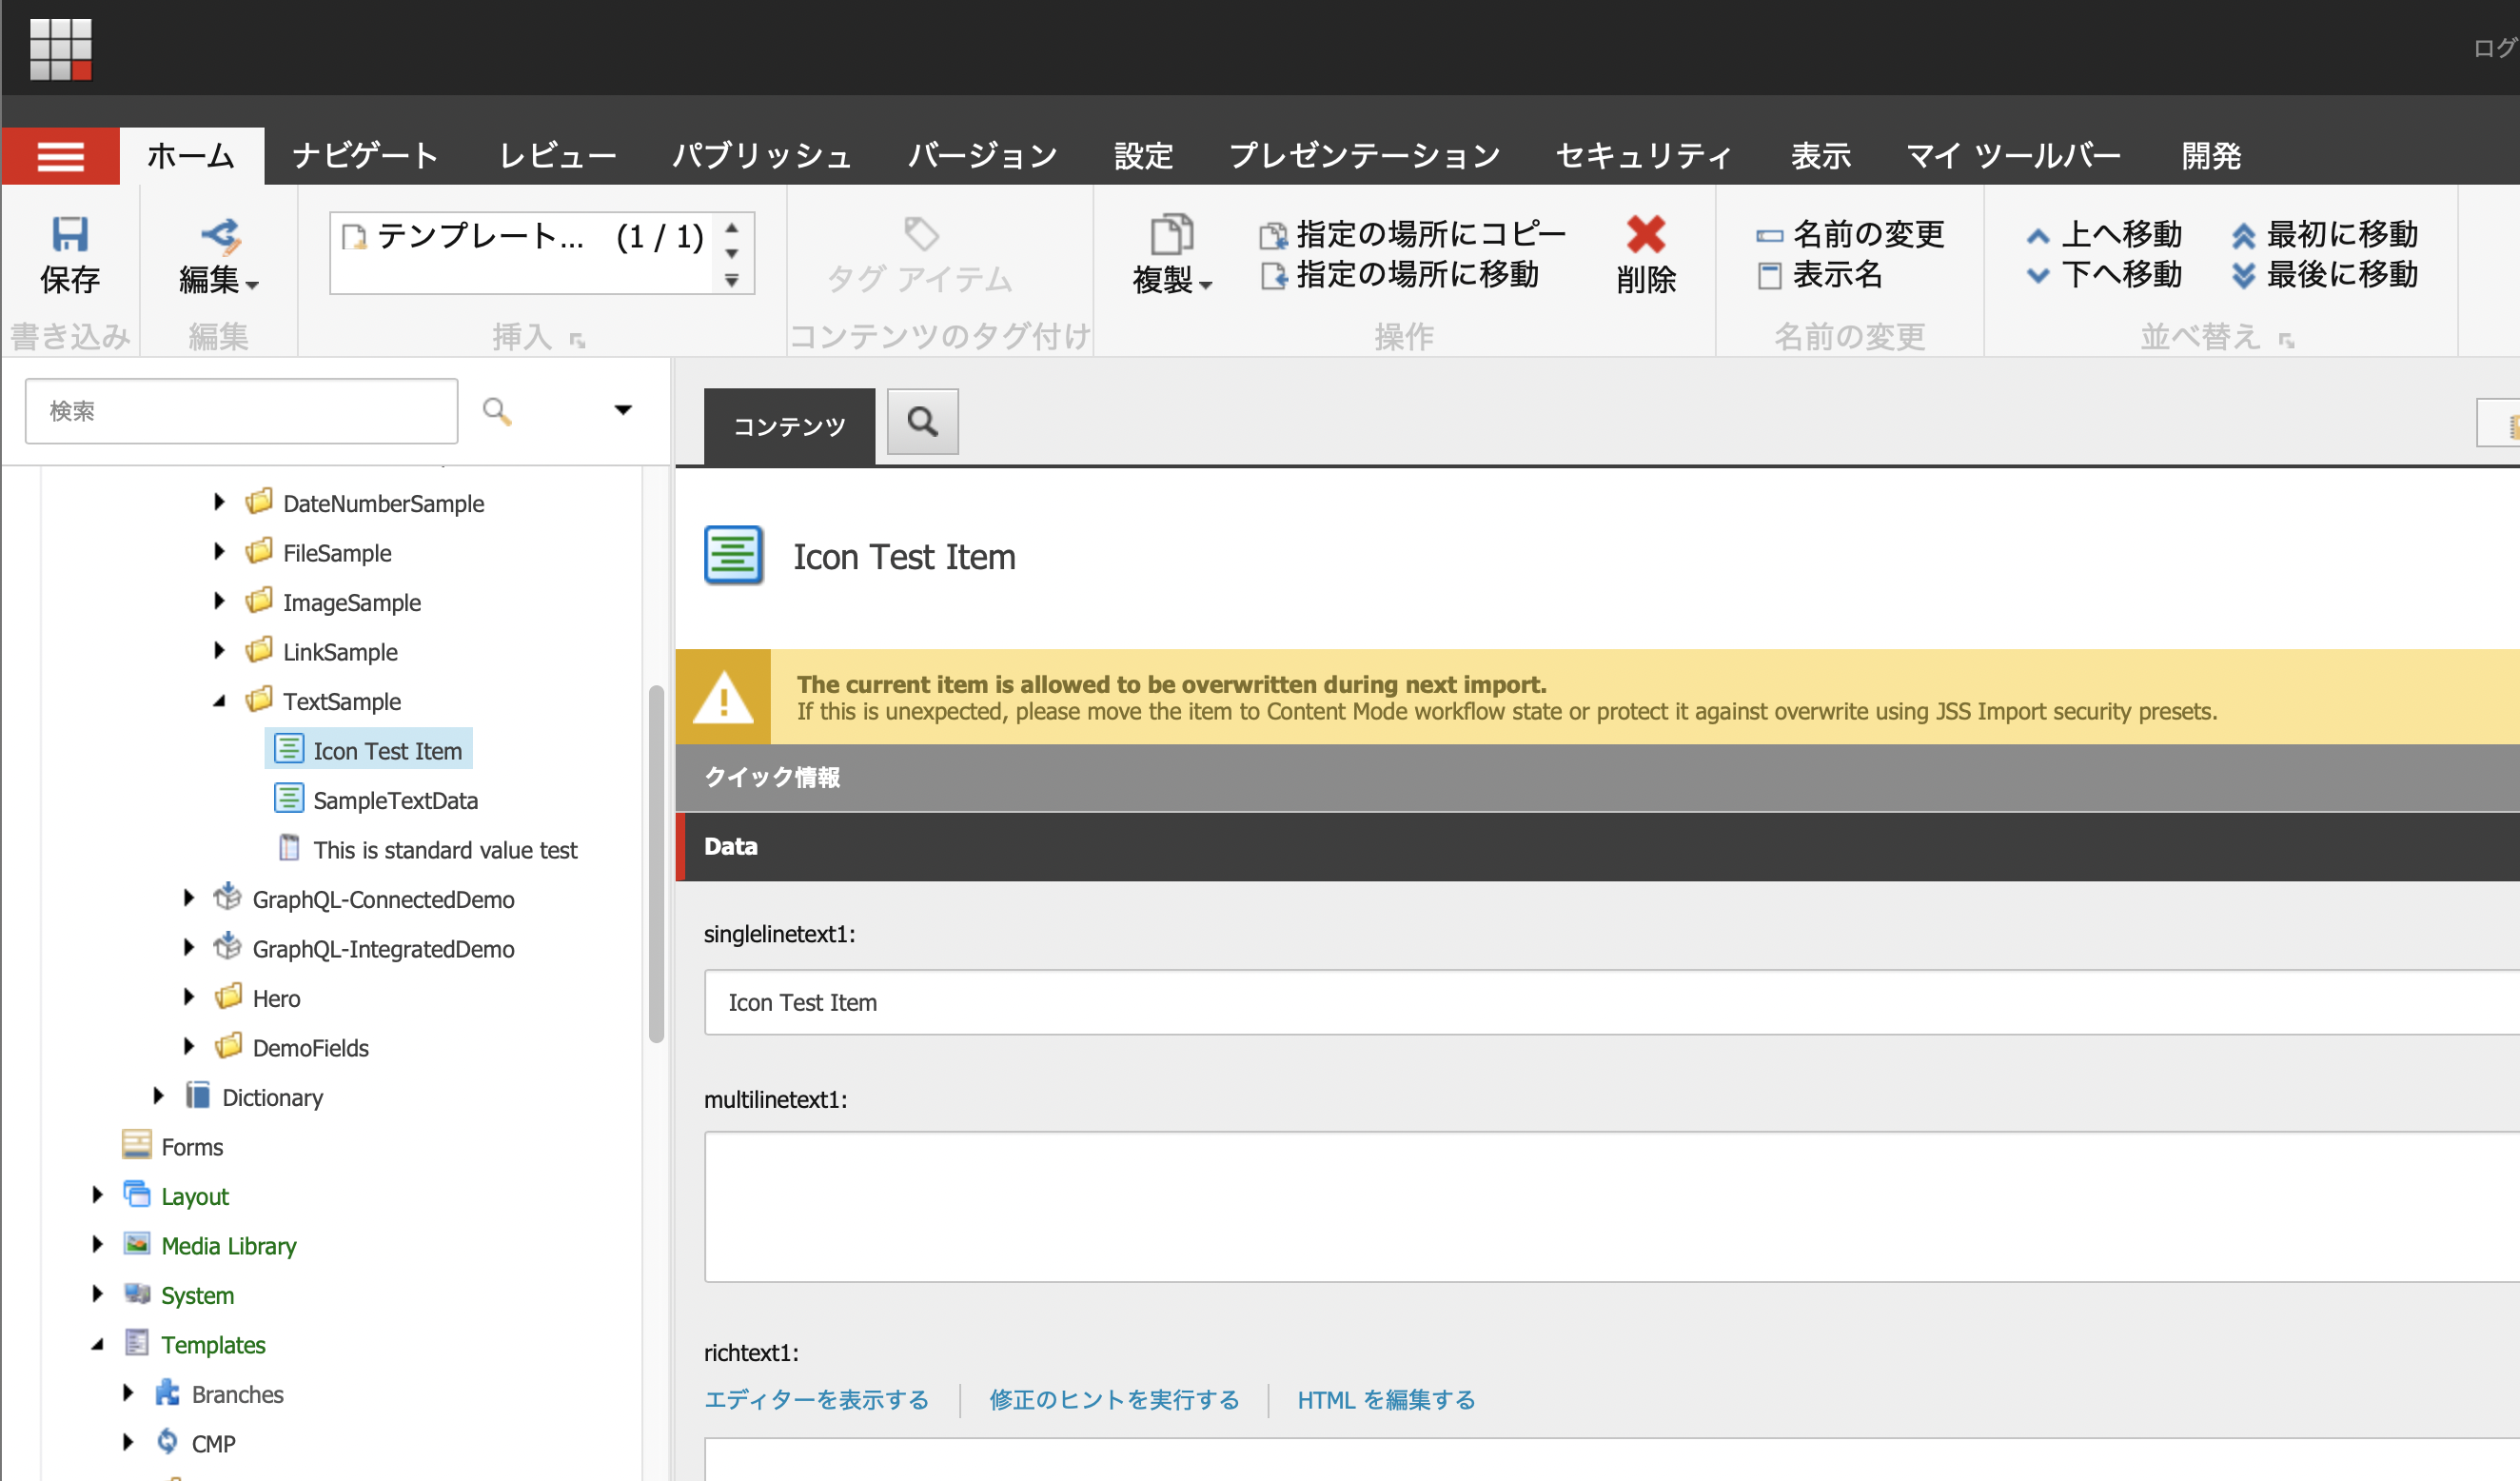Click the Save (保存) floppy icon

click(70, 235)
